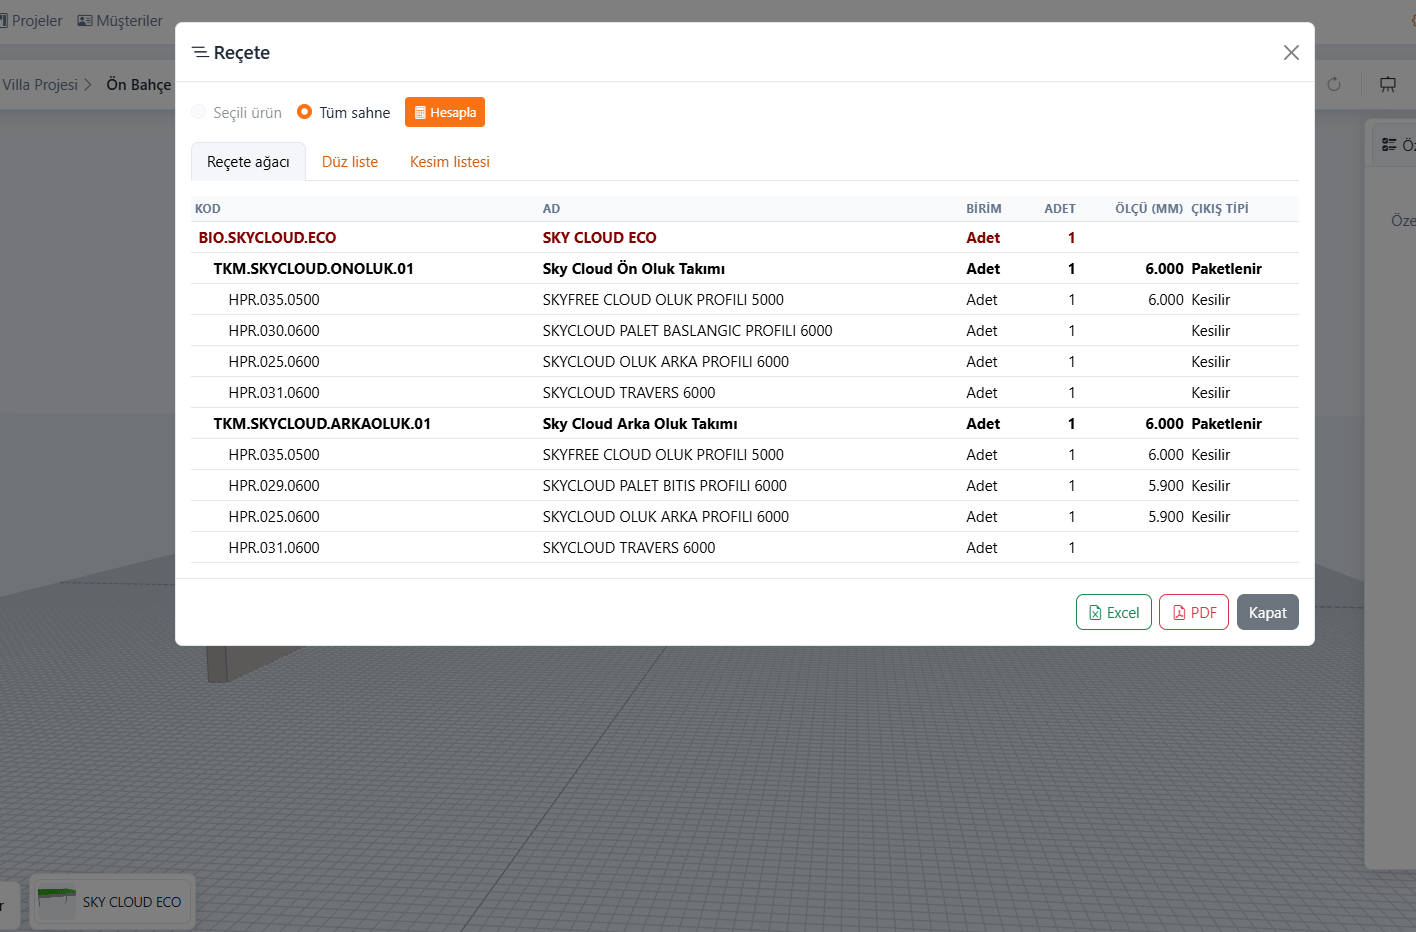Click the refresh icon in the background toolbar
This screenshot has width=1416, height=932.
tap(1334, 84)
